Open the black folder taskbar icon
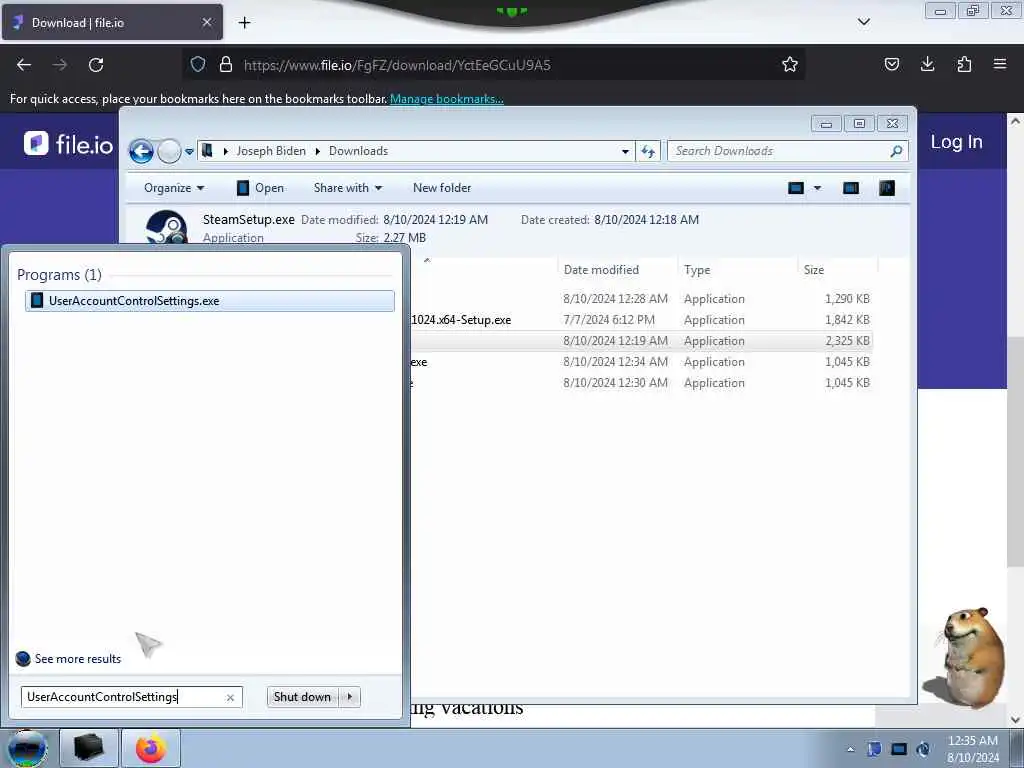The image size is (1024, 768). click(x=89, y=748)
